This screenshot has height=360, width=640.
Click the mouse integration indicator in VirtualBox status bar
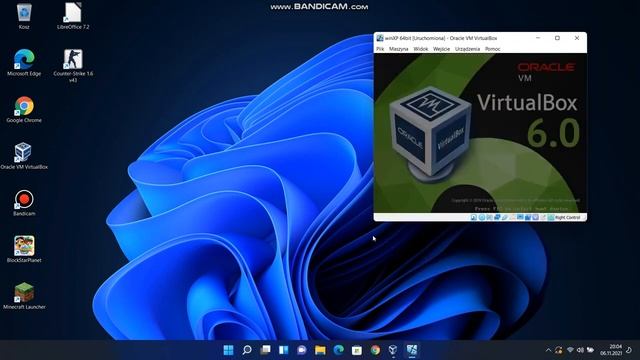(x=542, y=218)
